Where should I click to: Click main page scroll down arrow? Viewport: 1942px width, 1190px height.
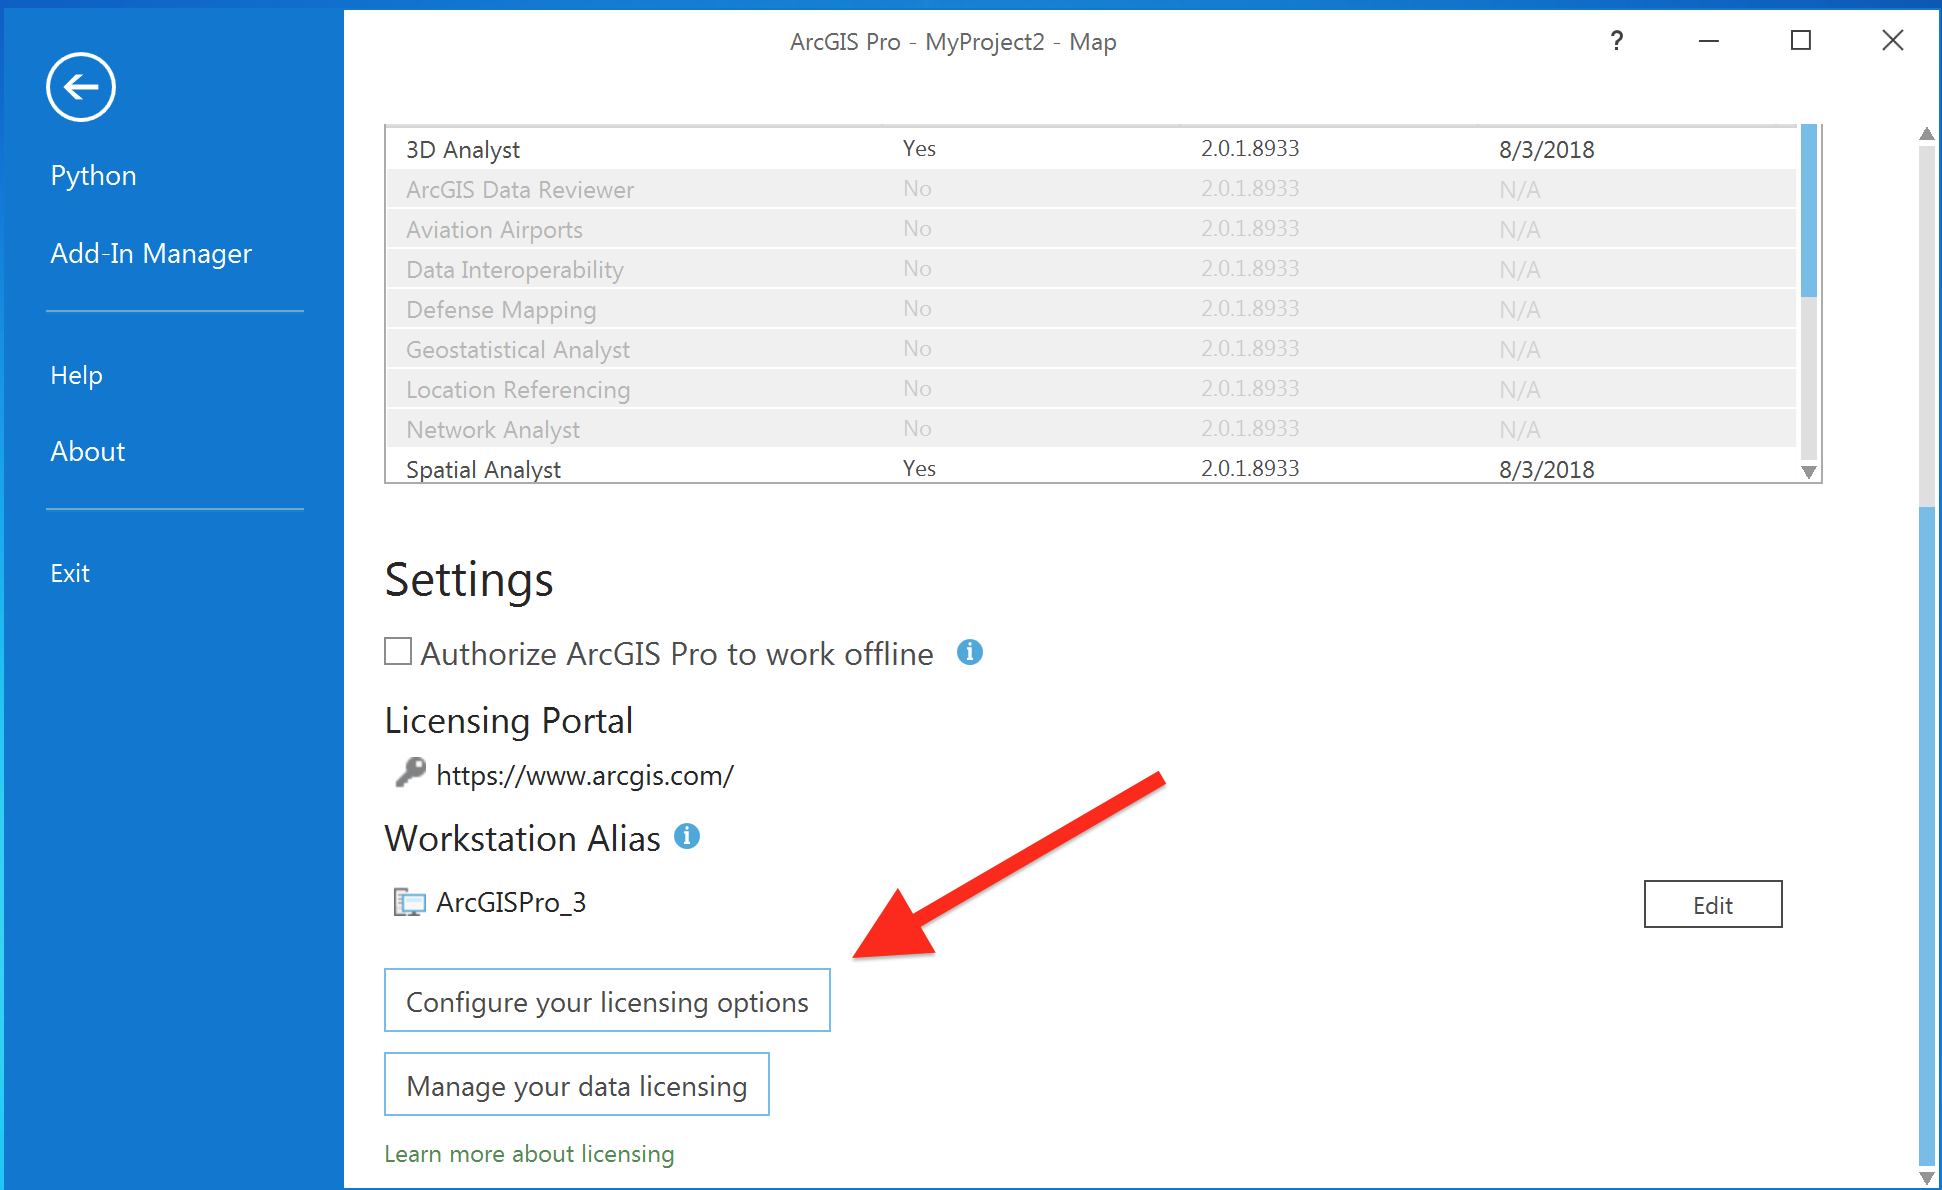point(1926,1178)
